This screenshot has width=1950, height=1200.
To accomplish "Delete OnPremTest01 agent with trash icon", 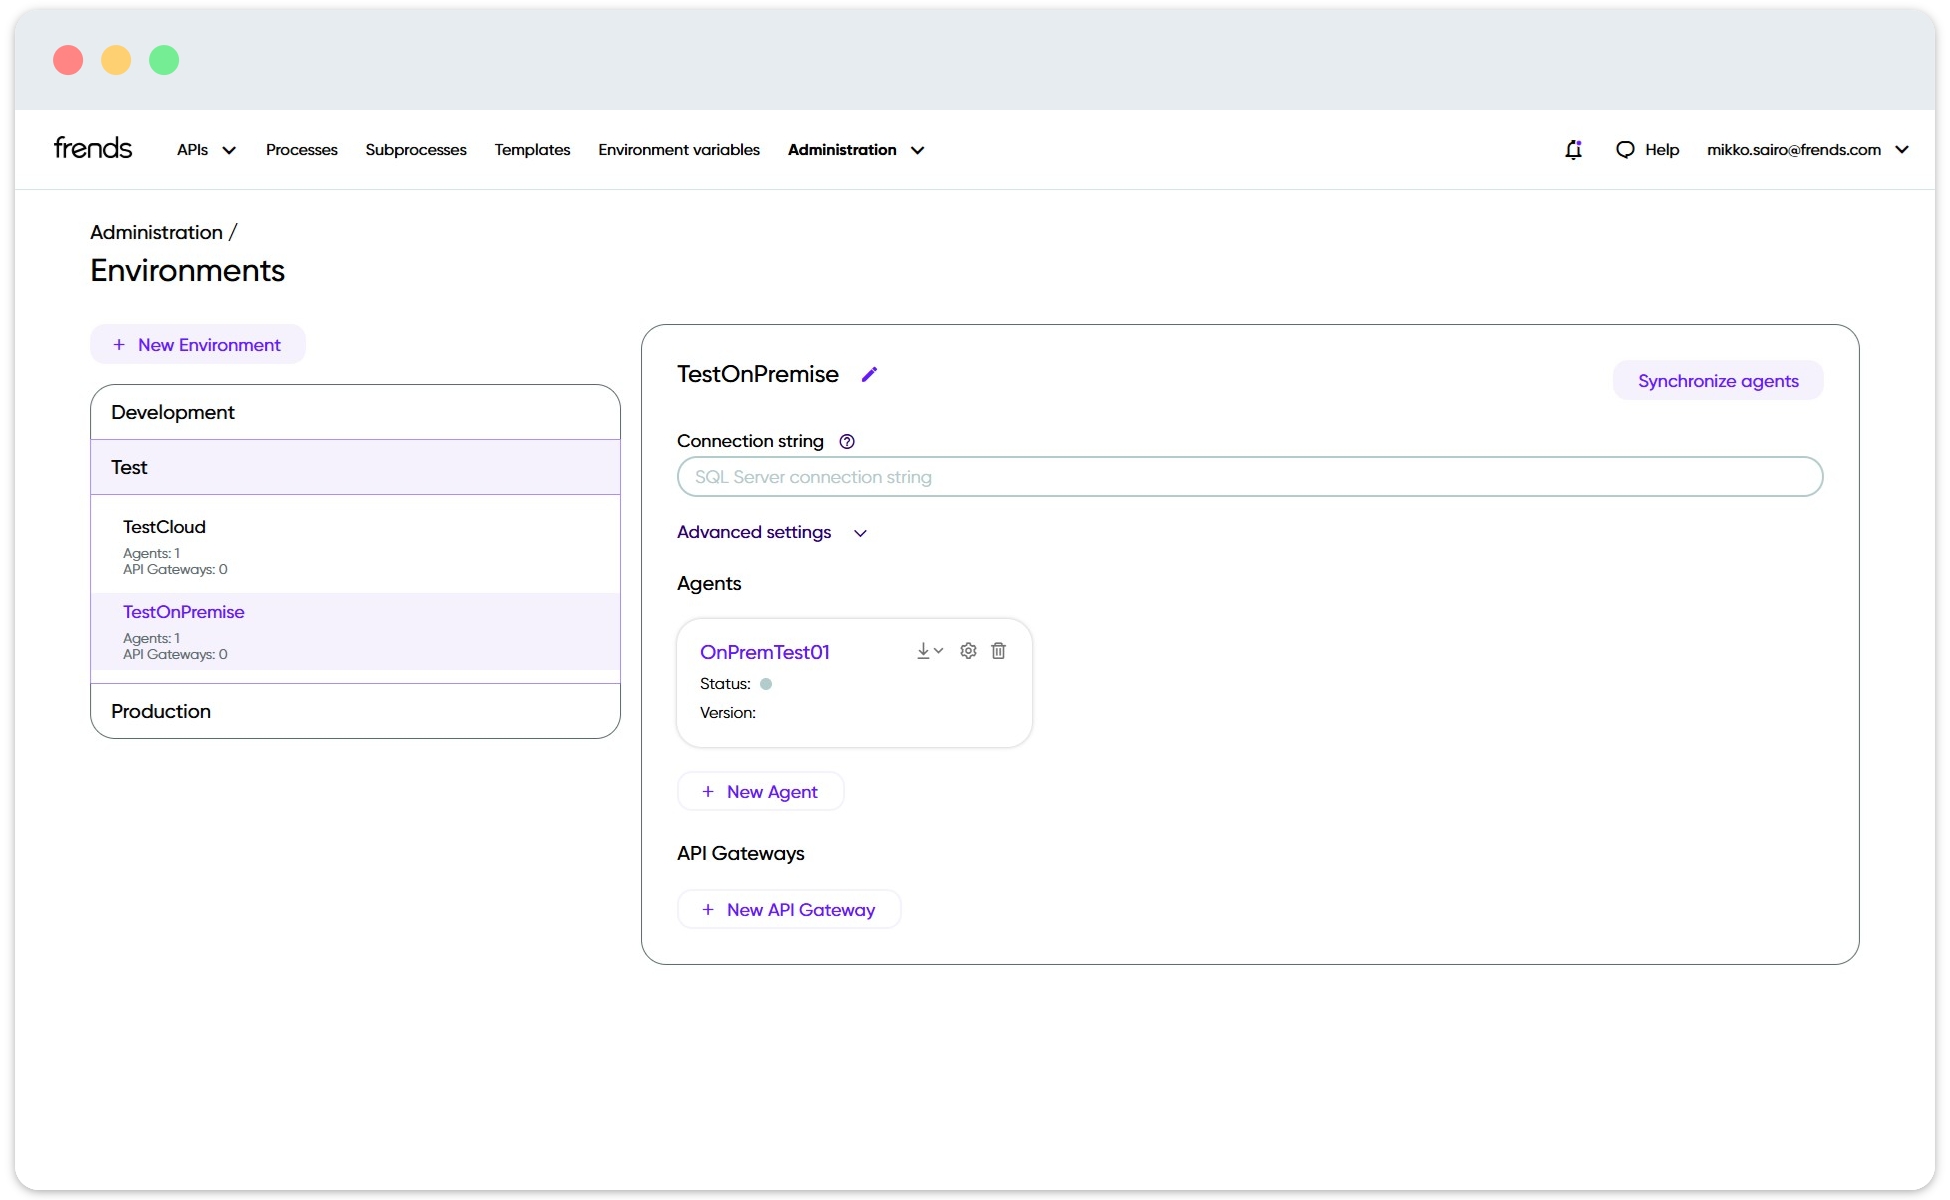I will pos(998,651).
